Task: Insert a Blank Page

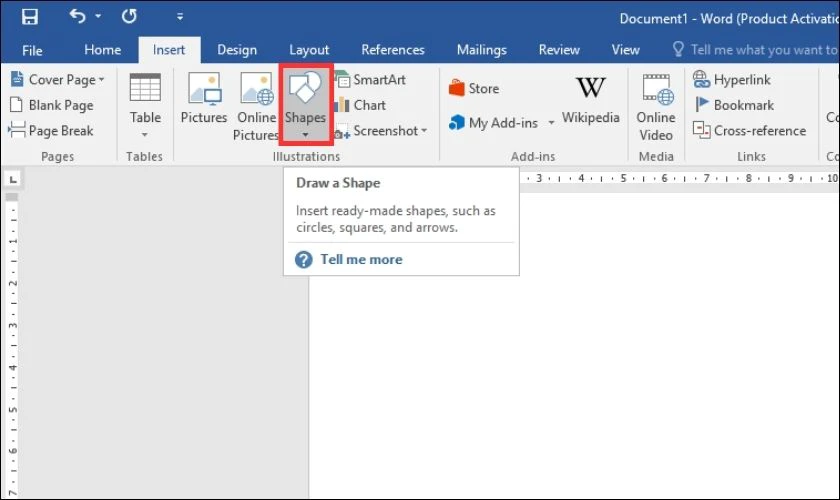Action: point(52,105)
